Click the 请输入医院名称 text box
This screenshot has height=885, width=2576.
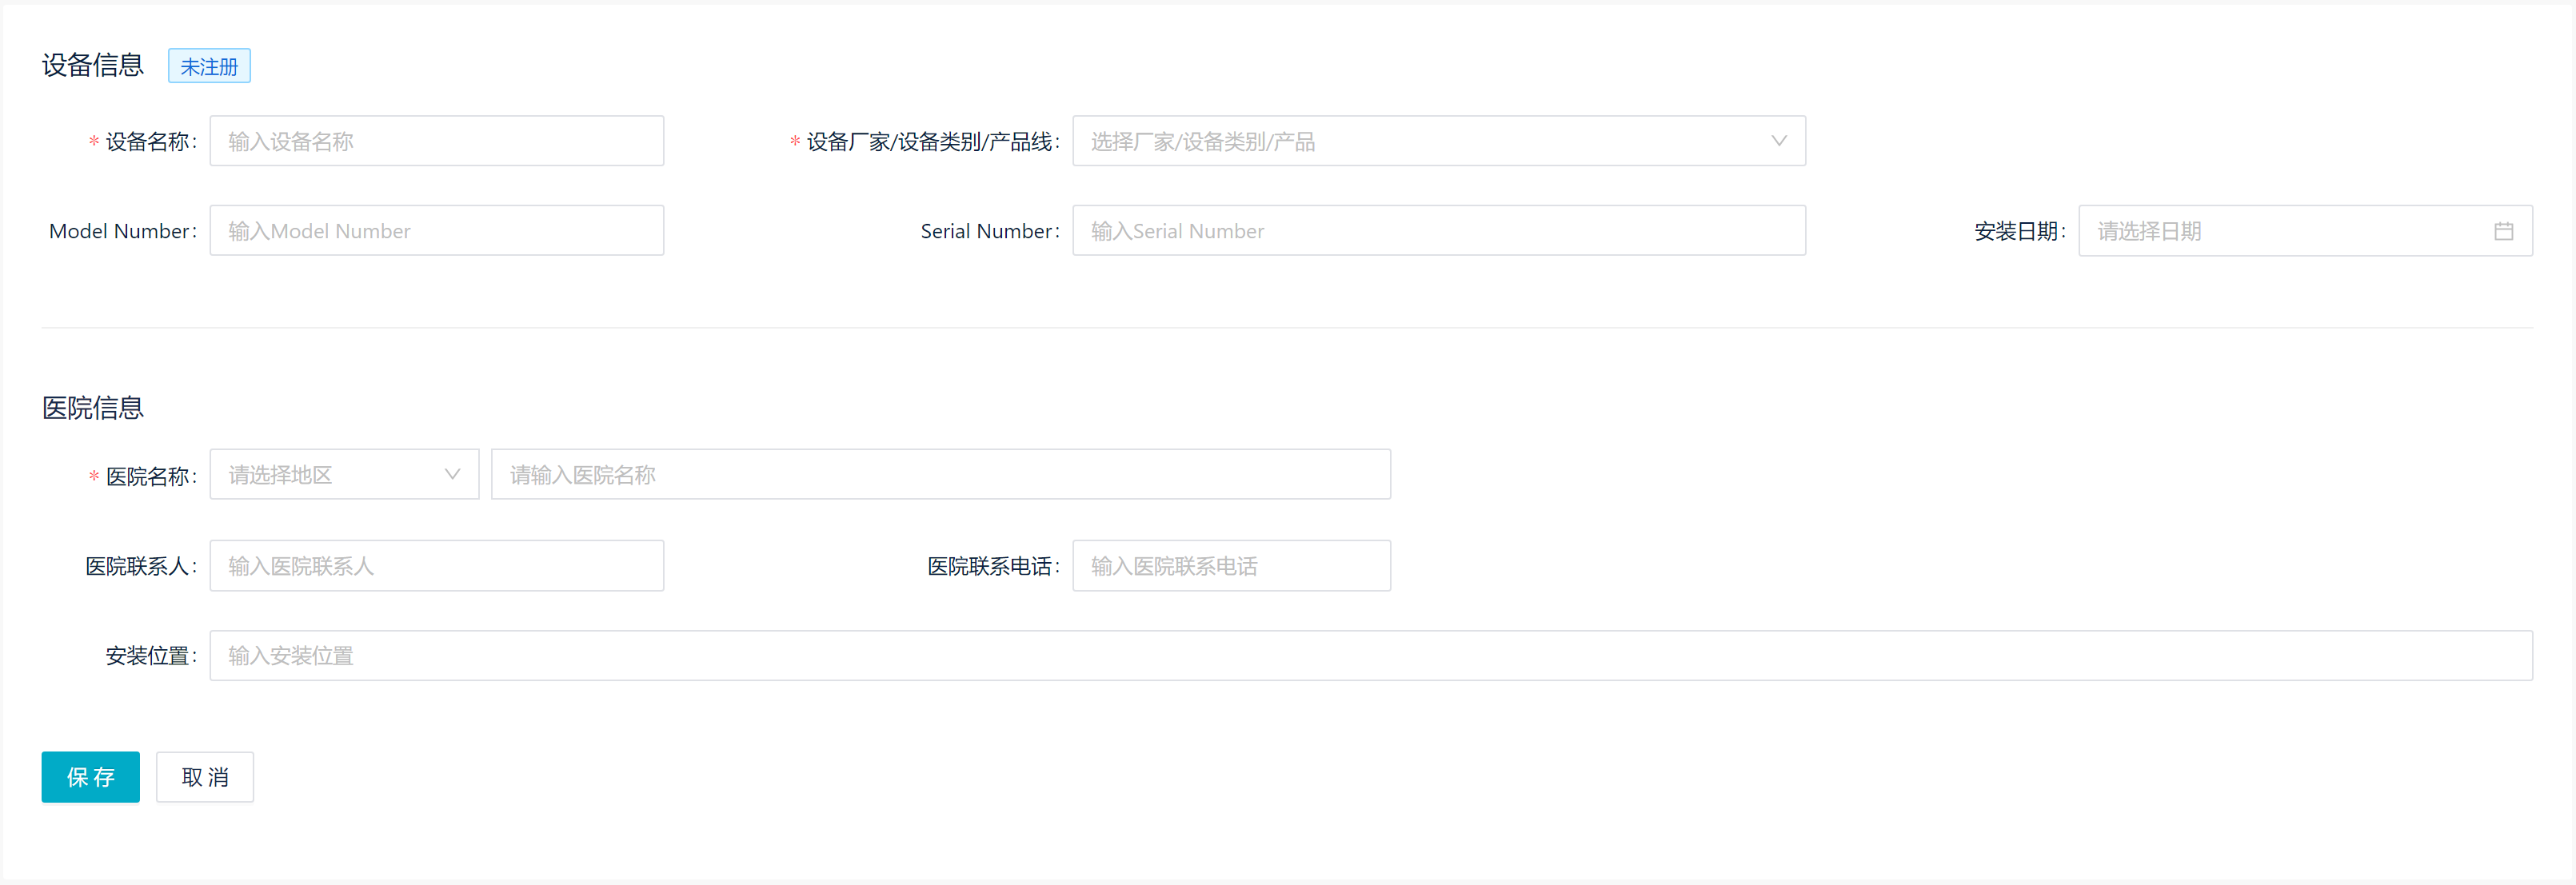tap(940, 474)
